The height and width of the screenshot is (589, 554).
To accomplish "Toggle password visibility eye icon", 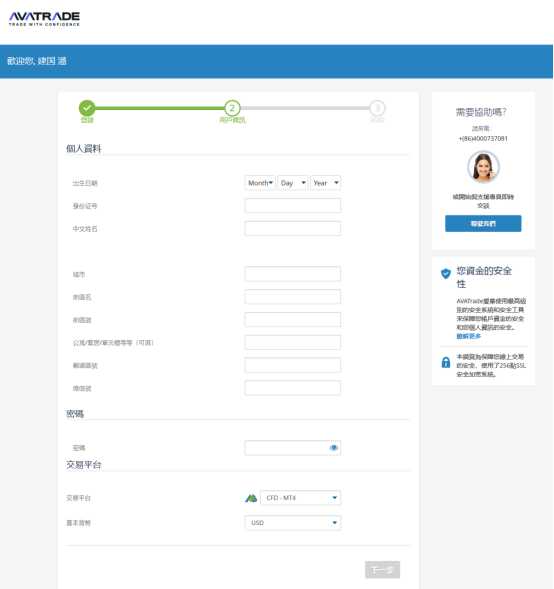I will pos(334,448).
